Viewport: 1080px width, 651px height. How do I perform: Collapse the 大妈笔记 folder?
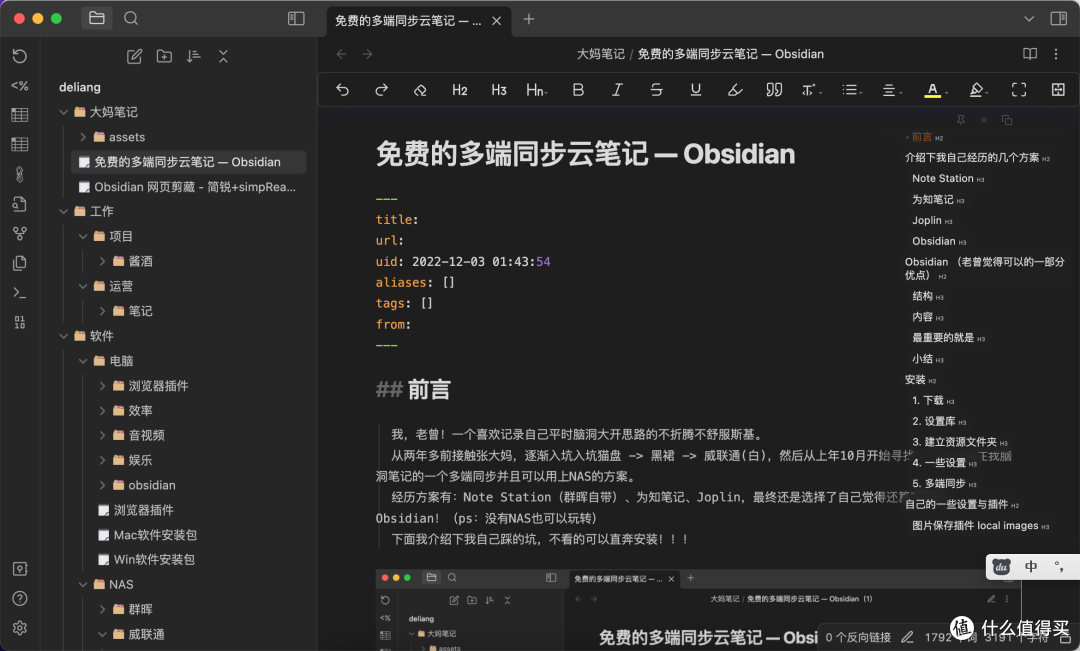click(63, 112)
